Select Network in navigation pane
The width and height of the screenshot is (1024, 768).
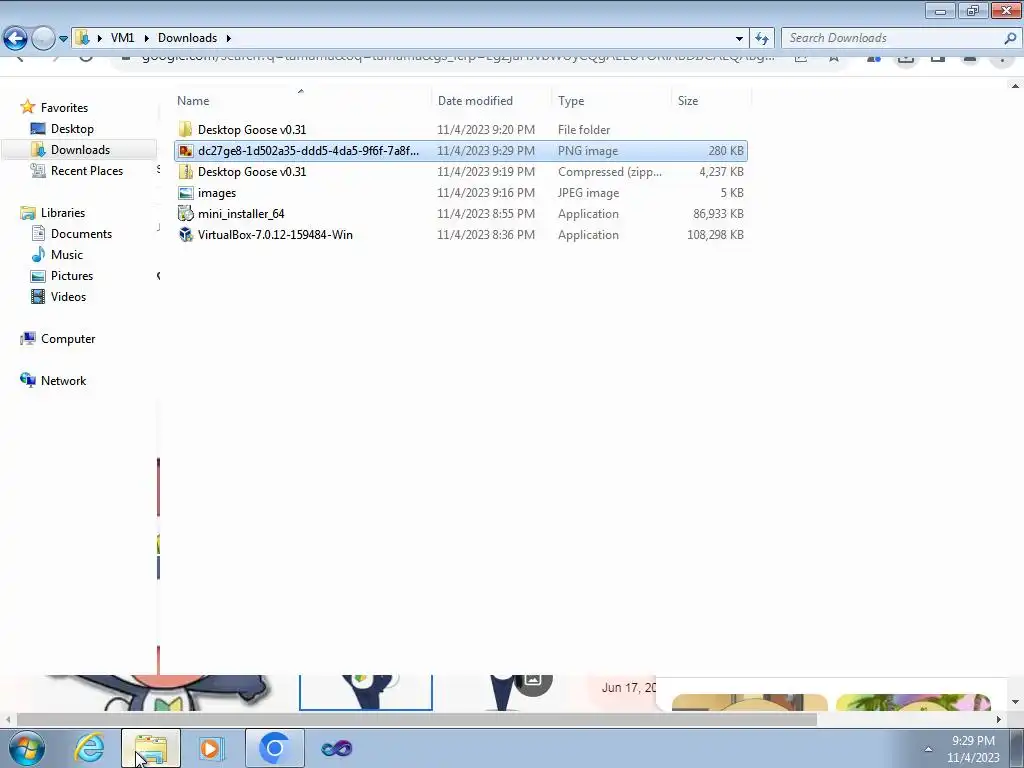[x=63, y=381]
